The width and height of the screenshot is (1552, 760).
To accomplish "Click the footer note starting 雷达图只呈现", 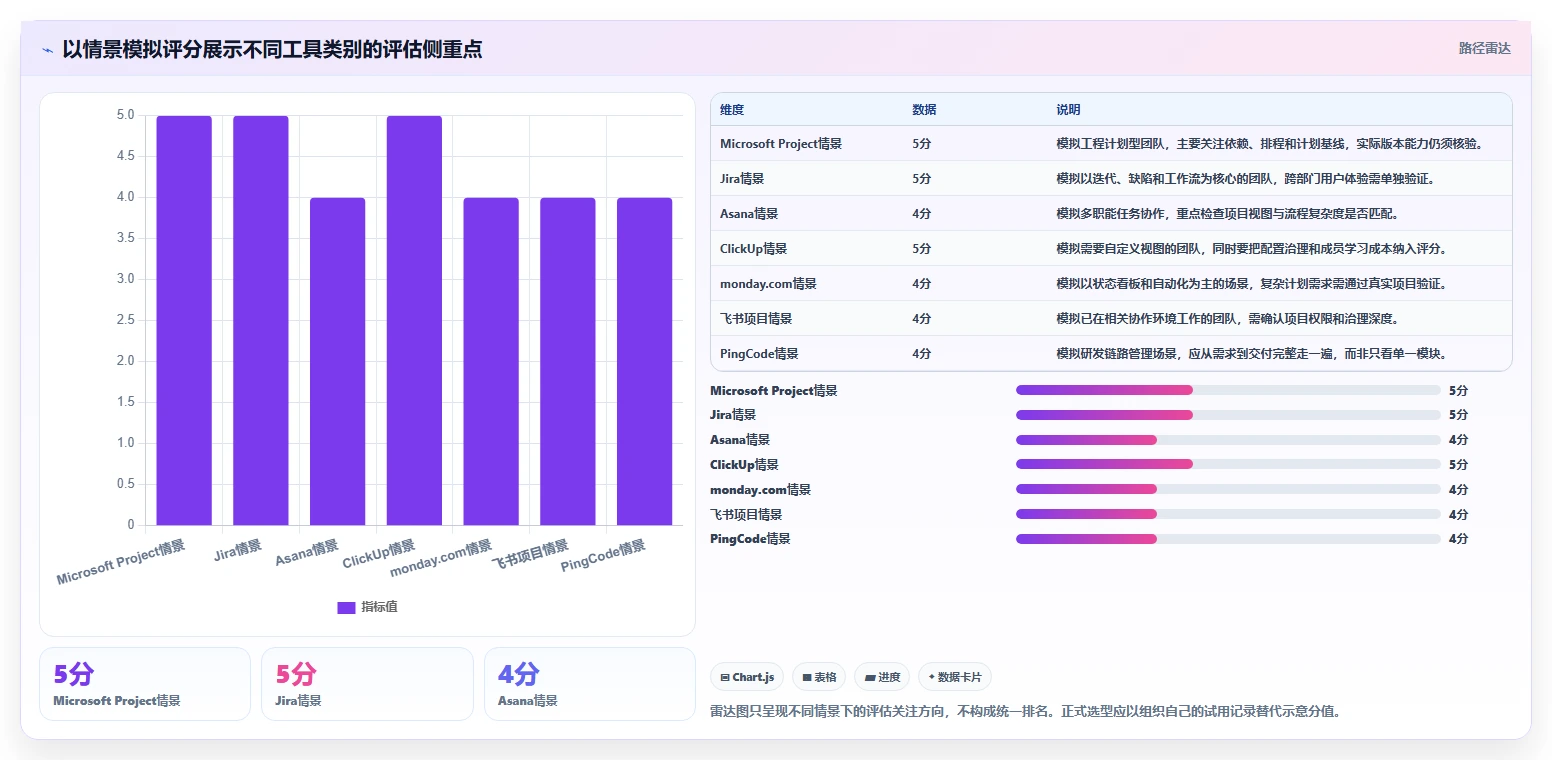I will point(1025,712).
